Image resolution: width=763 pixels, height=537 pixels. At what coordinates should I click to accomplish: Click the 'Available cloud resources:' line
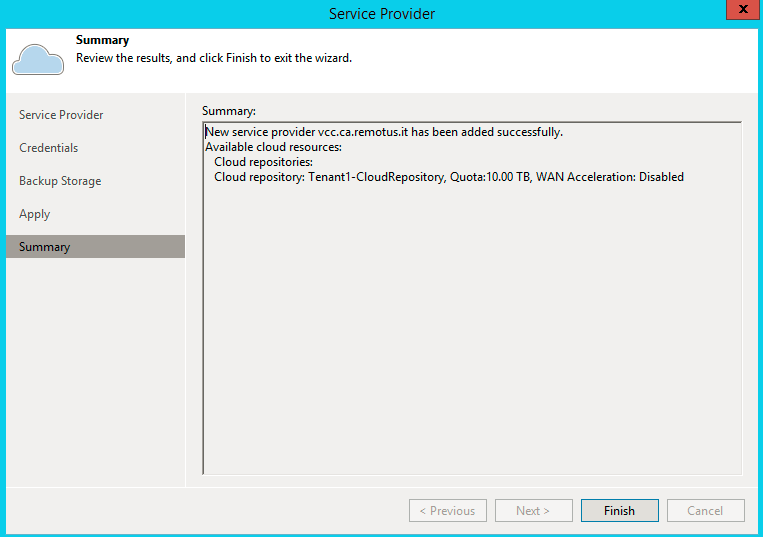coord(273,147)
